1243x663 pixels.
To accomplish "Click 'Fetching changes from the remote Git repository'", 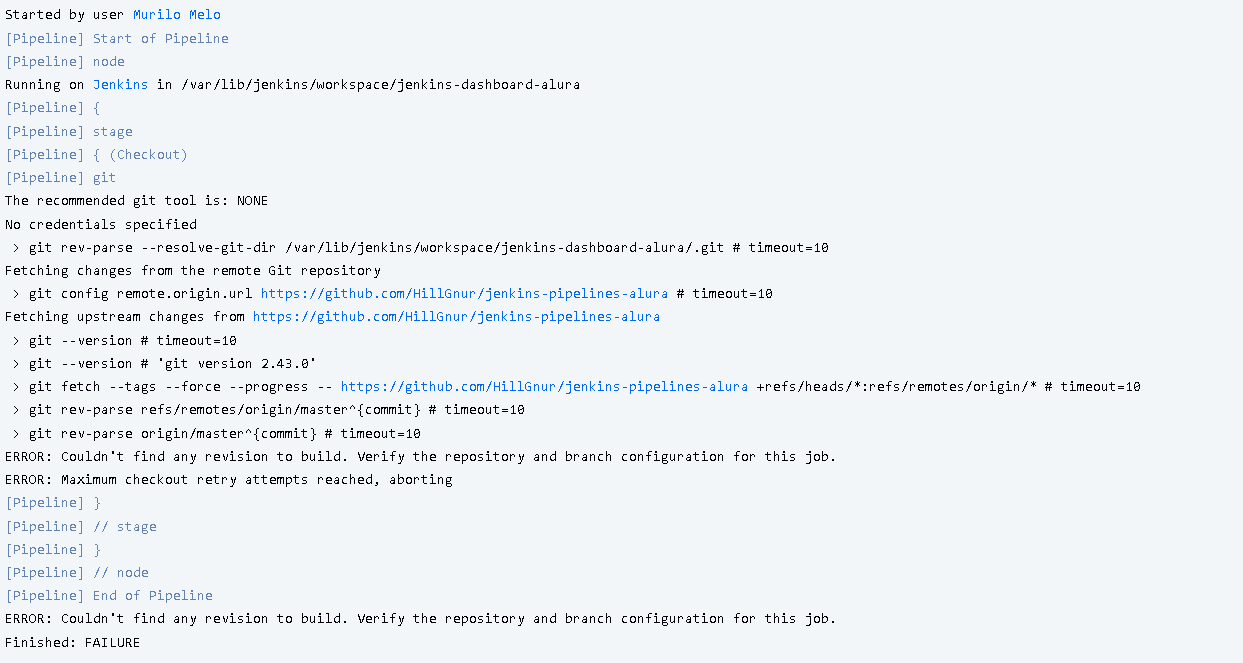I will point(193,271).
